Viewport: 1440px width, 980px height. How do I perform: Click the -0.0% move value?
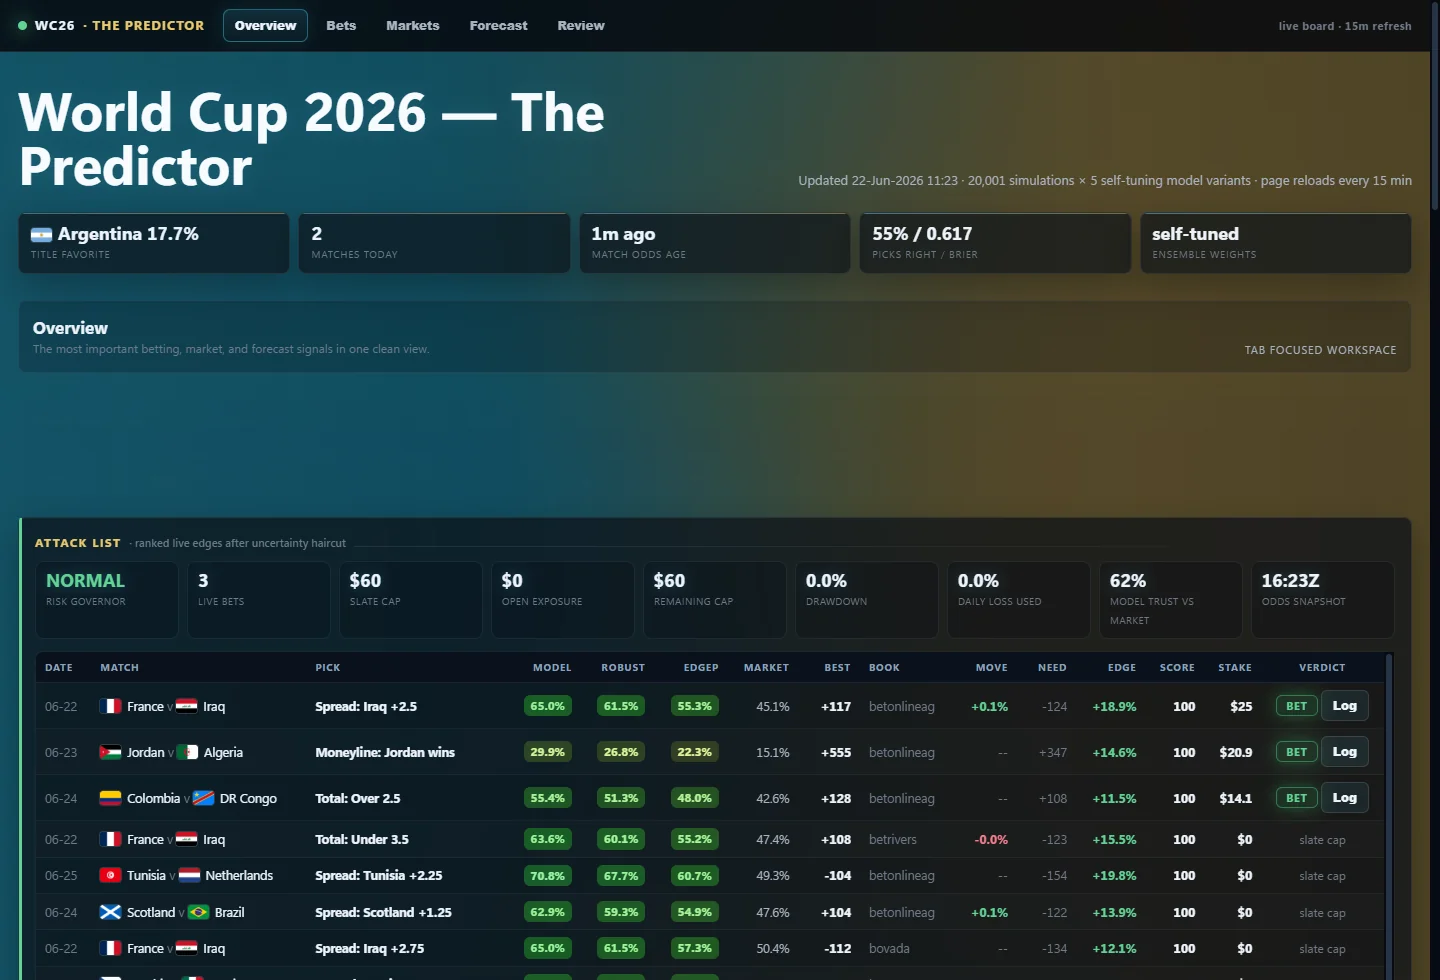[x=991, y=840]
